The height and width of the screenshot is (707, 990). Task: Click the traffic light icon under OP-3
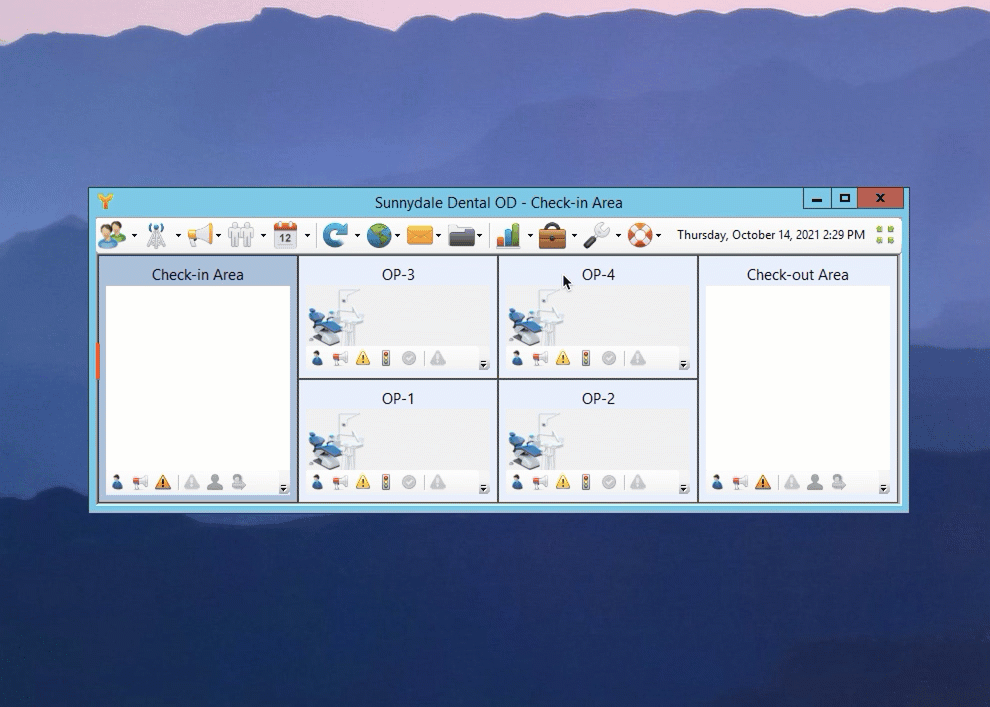(x=386, y=359)
